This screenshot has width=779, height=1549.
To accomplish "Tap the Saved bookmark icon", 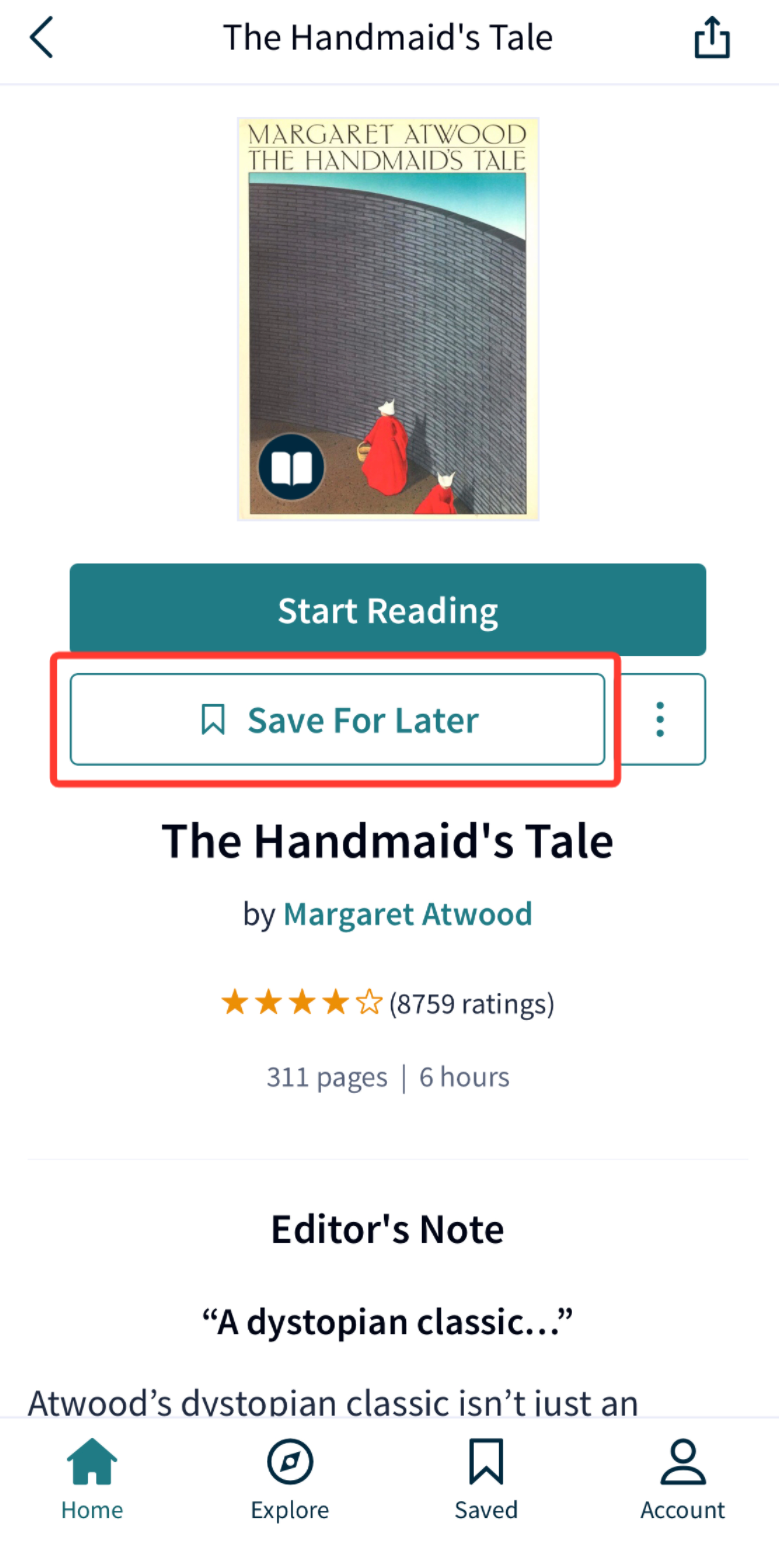I will point(486,1462).
